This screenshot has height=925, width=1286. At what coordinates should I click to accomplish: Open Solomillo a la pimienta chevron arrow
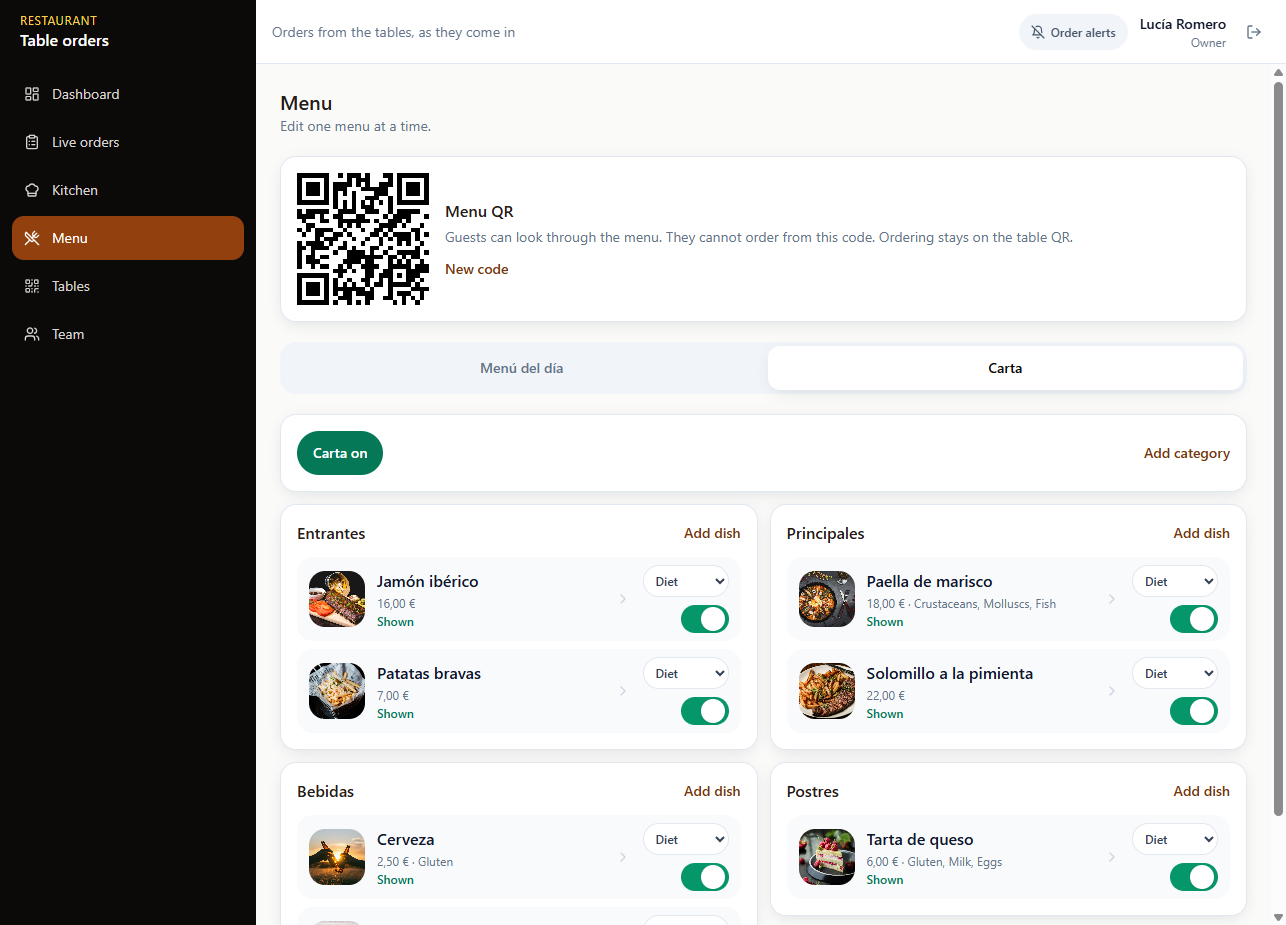point(1111,691)
